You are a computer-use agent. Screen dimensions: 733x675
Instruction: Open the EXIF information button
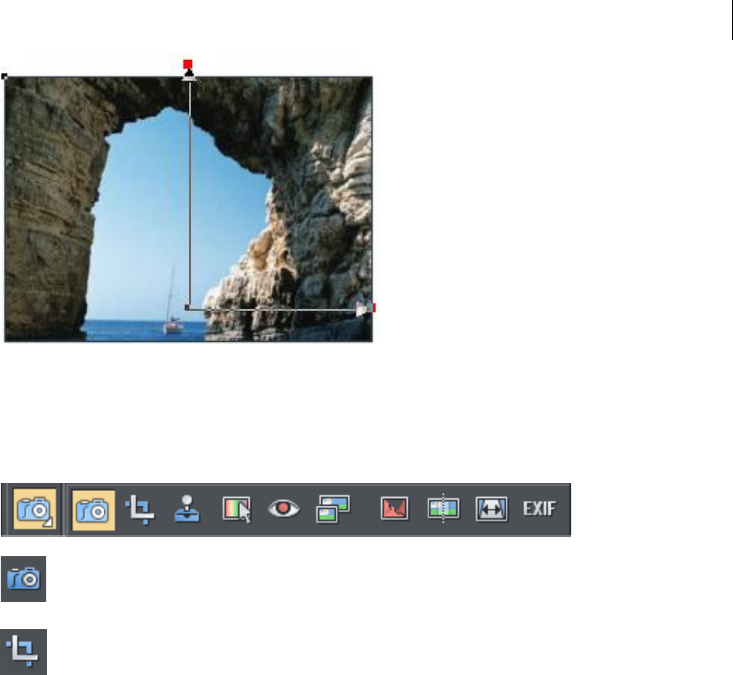[x=539, y=509]
